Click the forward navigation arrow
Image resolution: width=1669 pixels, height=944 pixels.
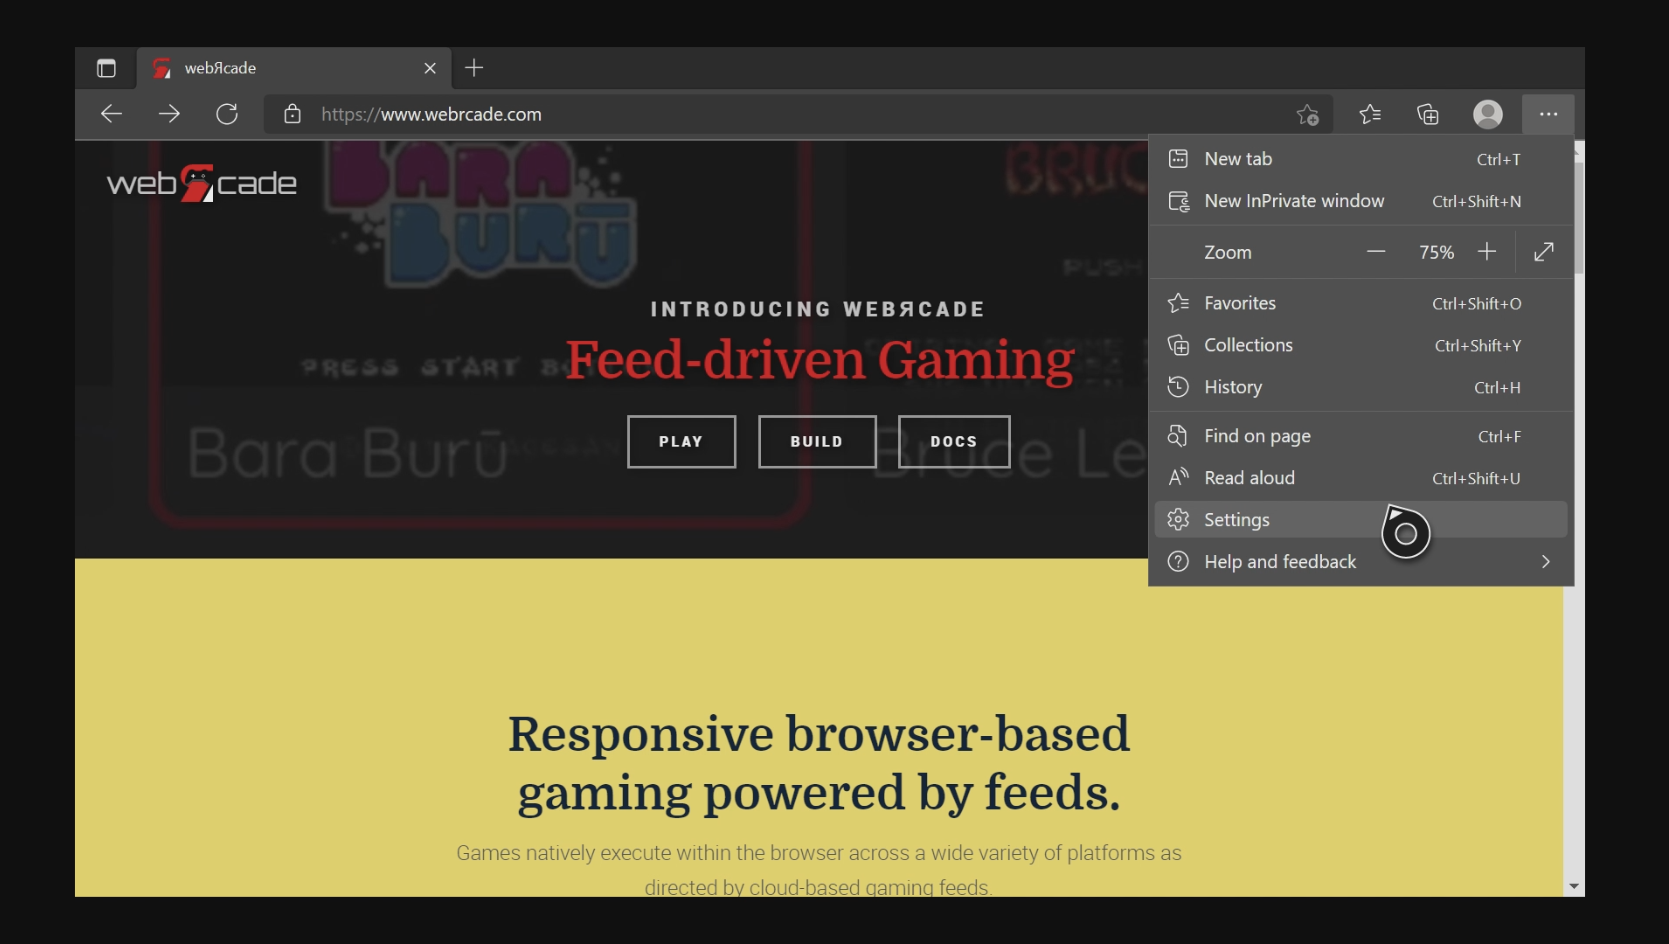click(x=169, y=114)
